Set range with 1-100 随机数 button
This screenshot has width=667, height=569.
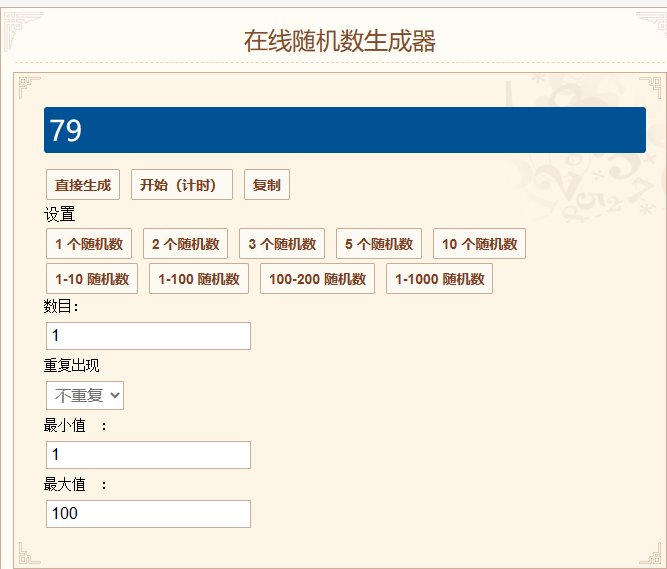tap(199, 279)
